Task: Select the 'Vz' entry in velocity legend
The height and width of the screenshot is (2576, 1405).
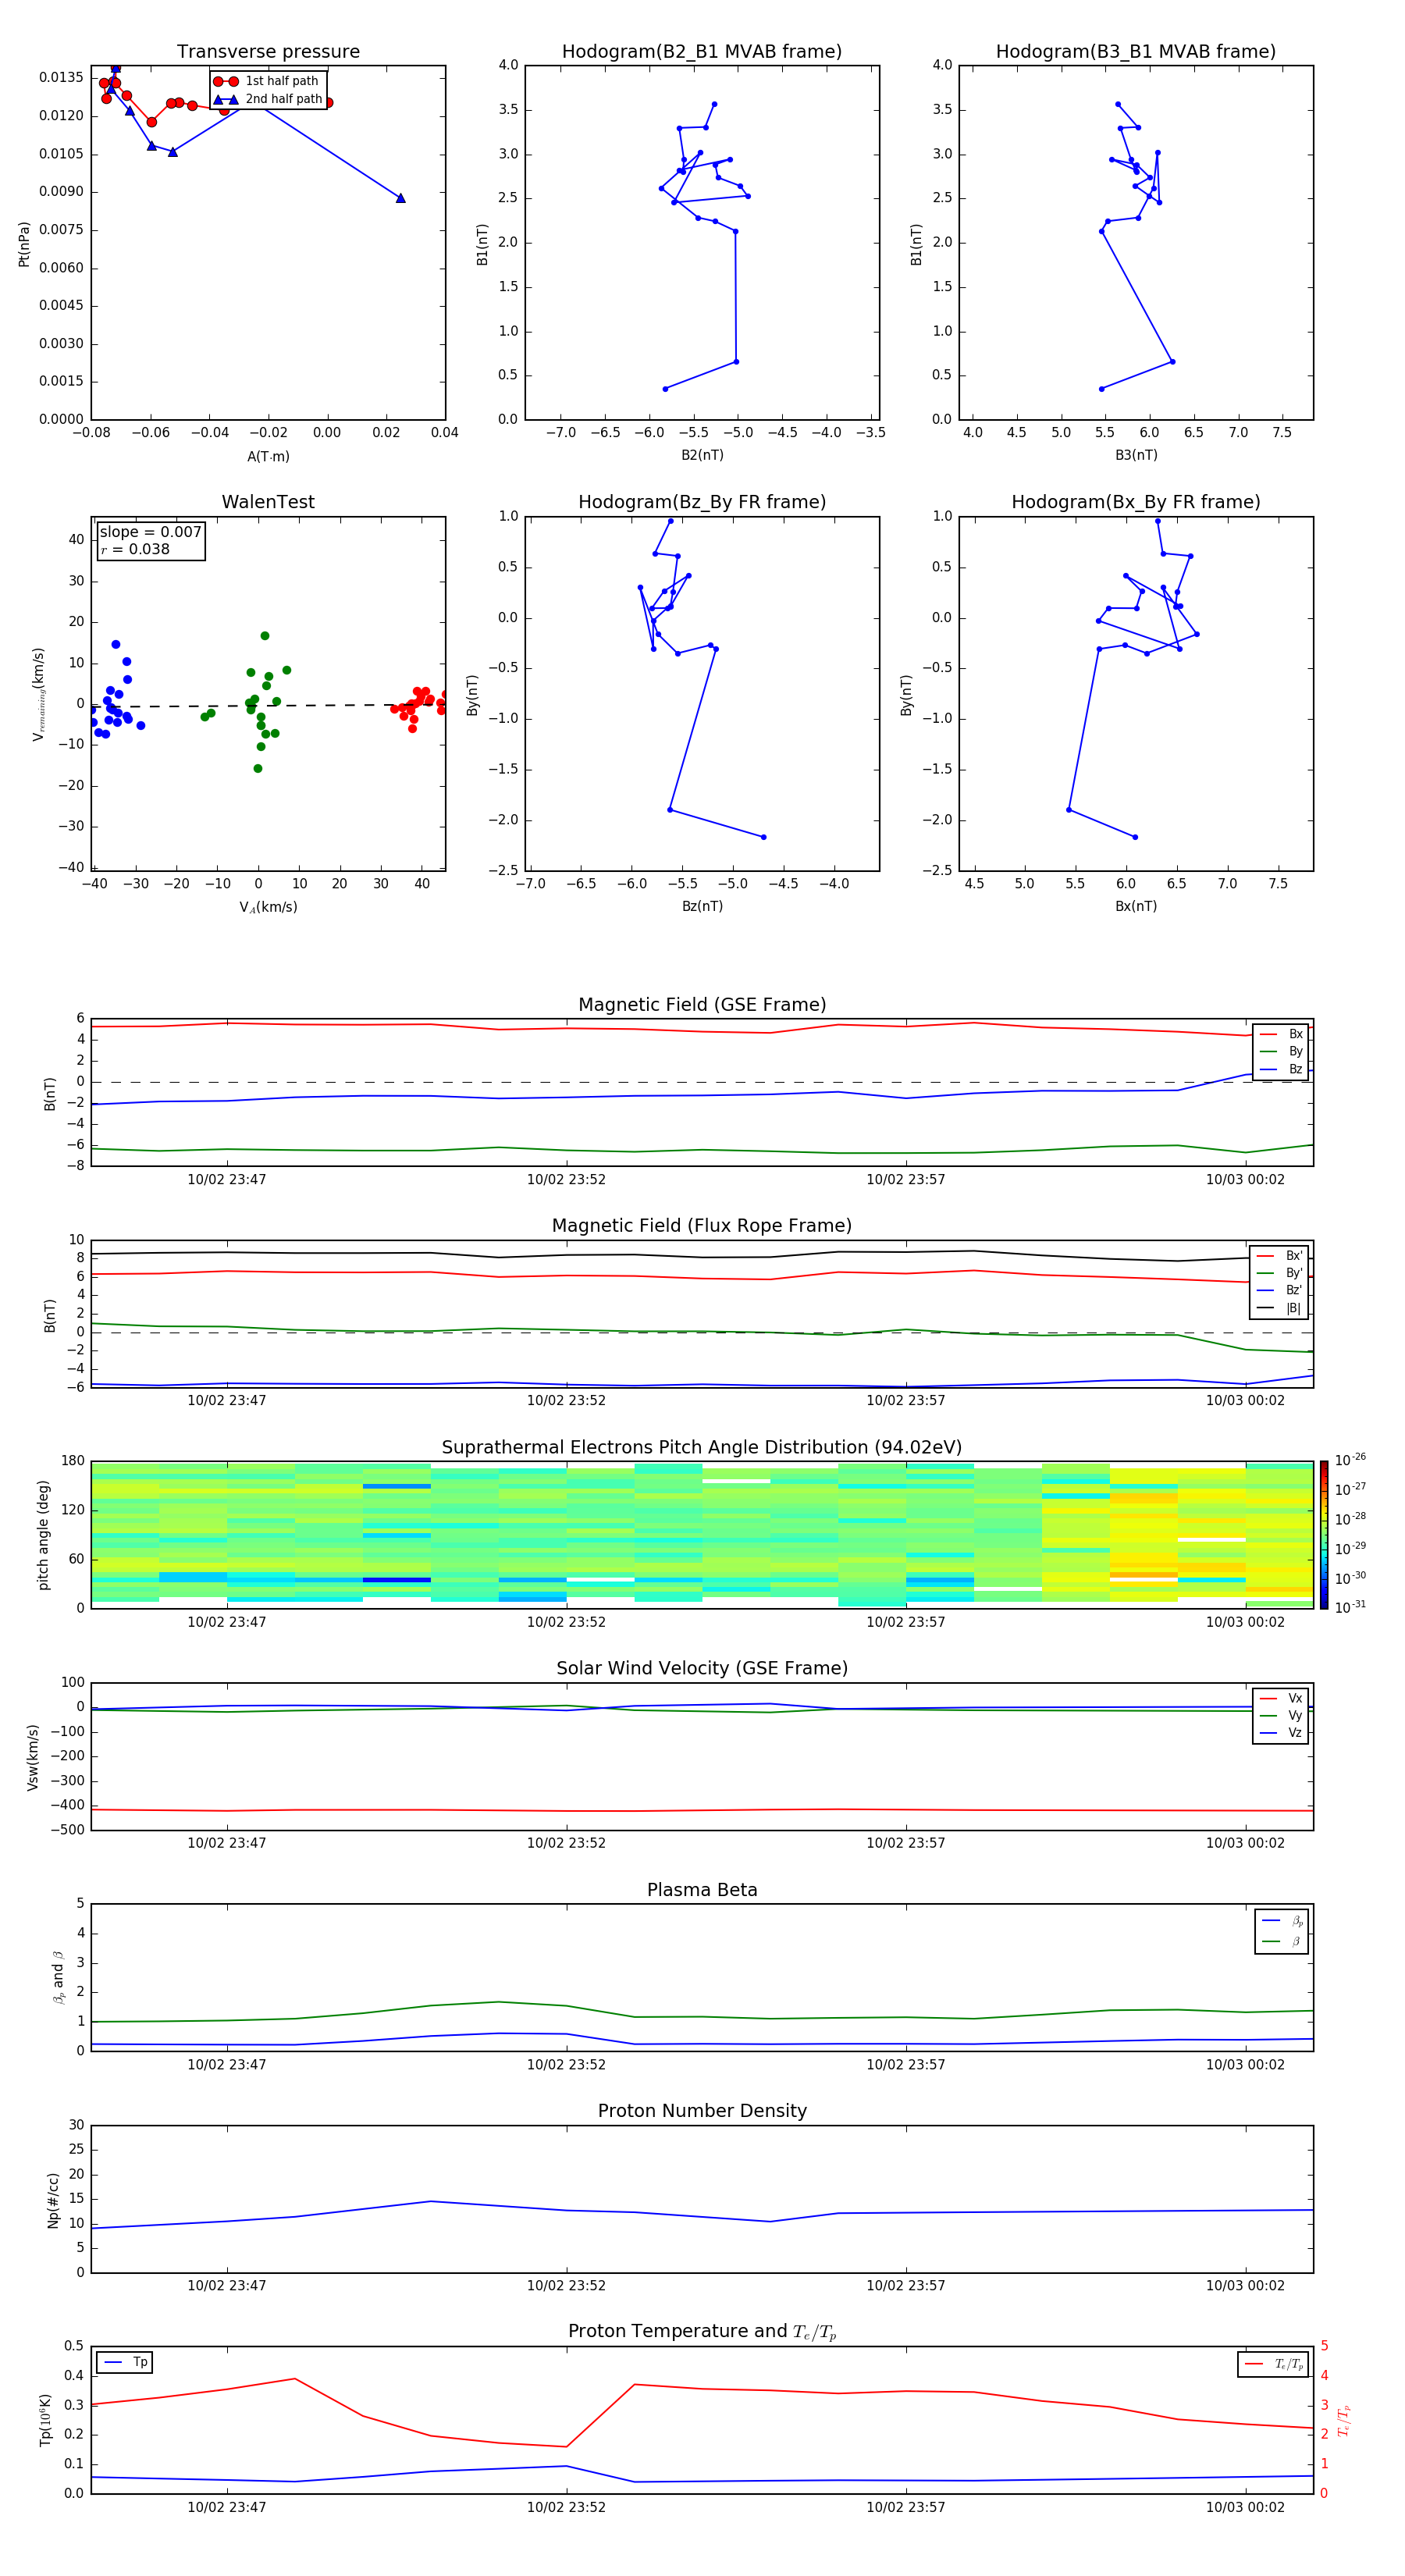Action: coord(1281,1733)
